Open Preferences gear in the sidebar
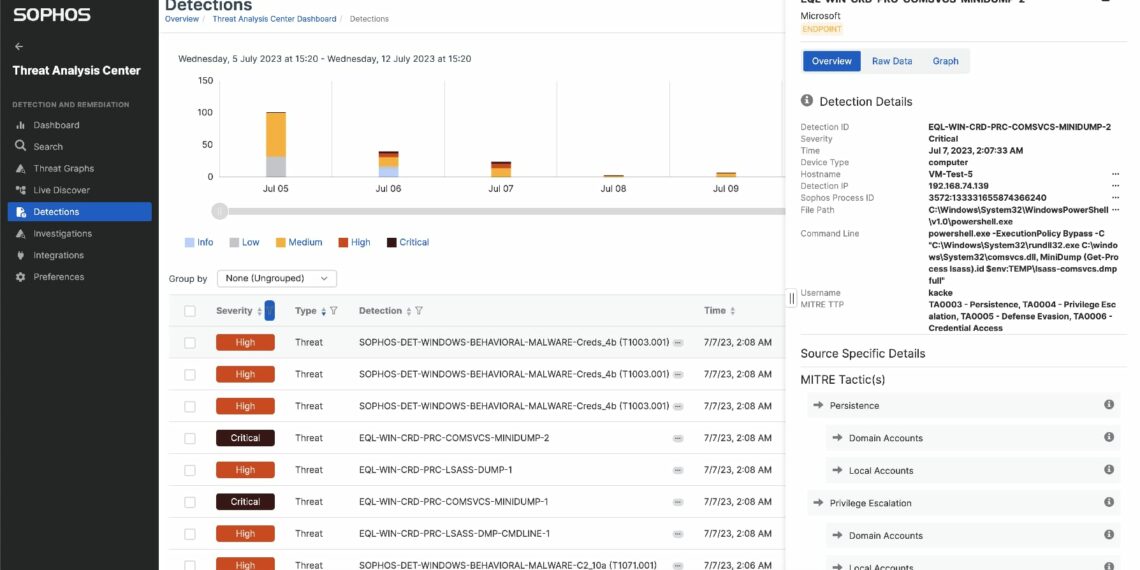Screen dimensions: 1140x570 58,277
